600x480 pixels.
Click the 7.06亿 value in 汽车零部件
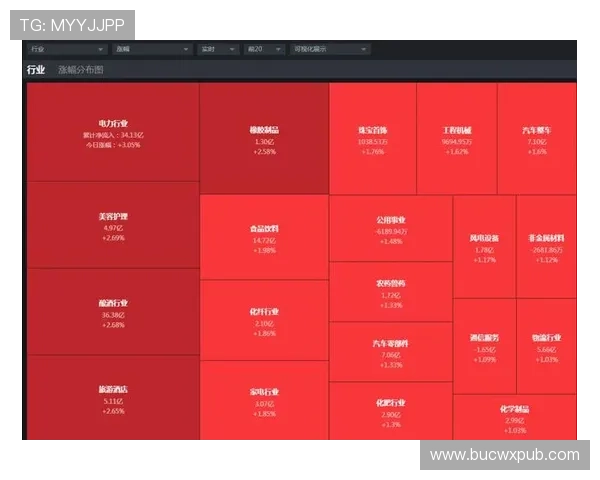[x=391, y=355]
